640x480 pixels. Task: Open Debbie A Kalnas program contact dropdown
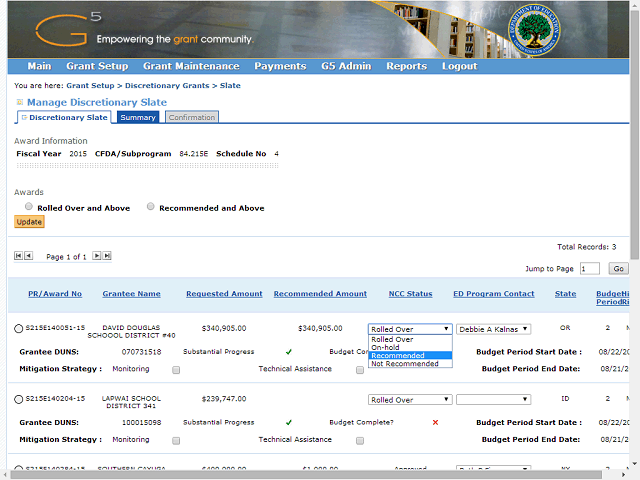493,329
